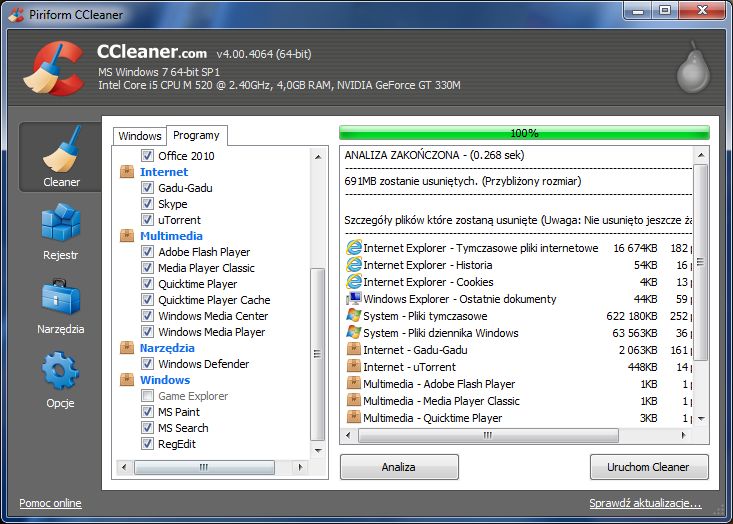This screenshot has width=733, height=524.
Task: Click IE icon for Cookies row
Action: pyautogui.click(x=354, y=282)
